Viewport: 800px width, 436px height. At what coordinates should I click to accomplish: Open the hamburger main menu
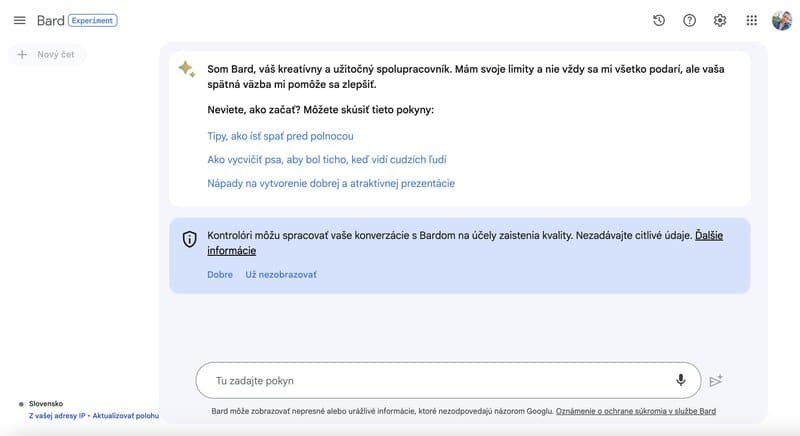(19, 20)
